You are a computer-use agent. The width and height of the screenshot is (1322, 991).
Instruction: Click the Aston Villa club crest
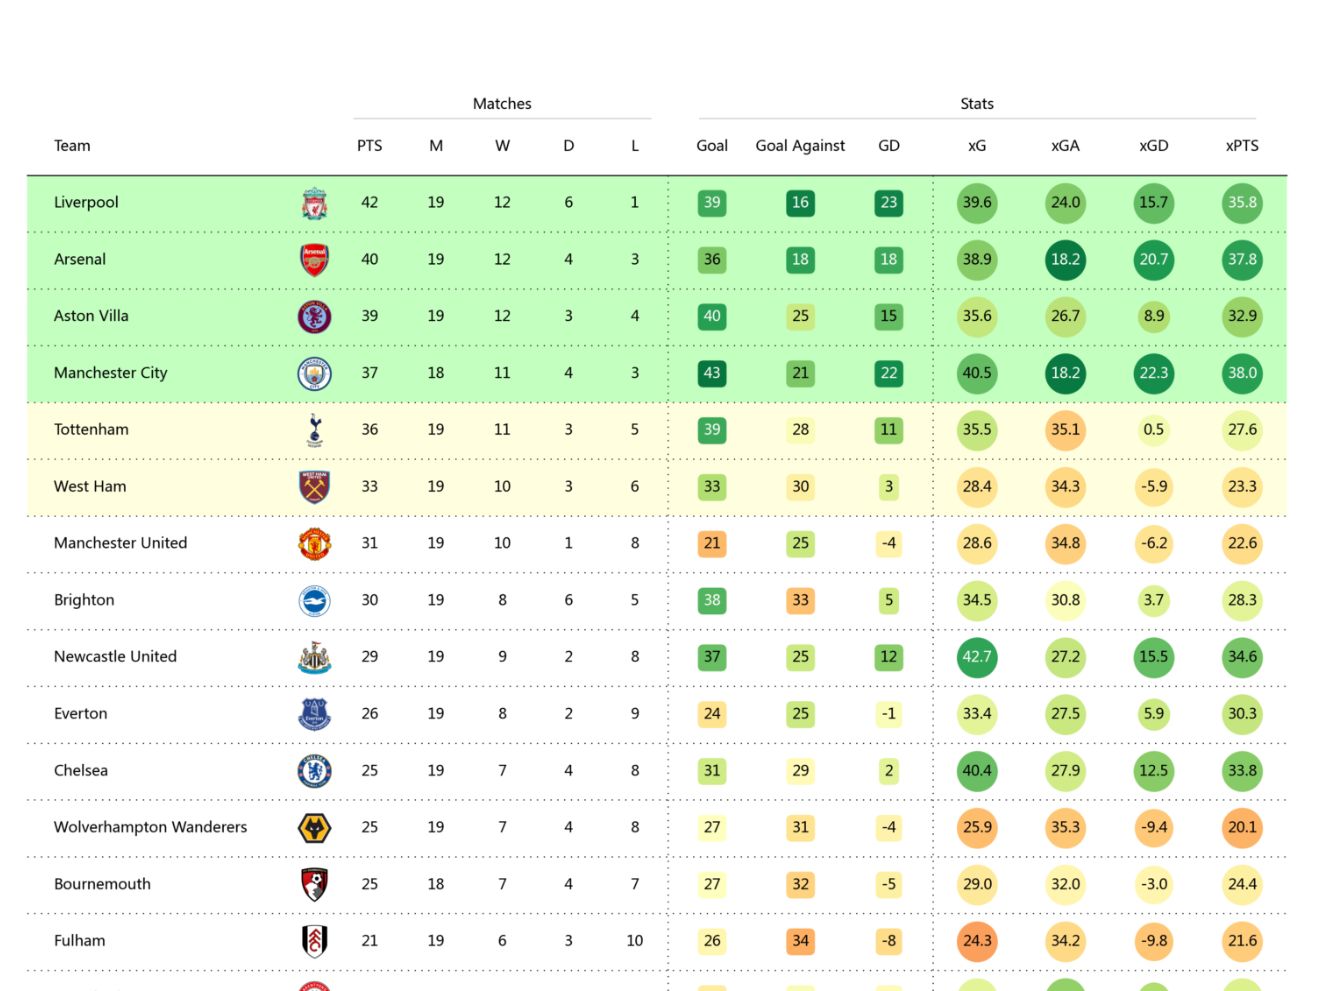[x=314, y=317]
